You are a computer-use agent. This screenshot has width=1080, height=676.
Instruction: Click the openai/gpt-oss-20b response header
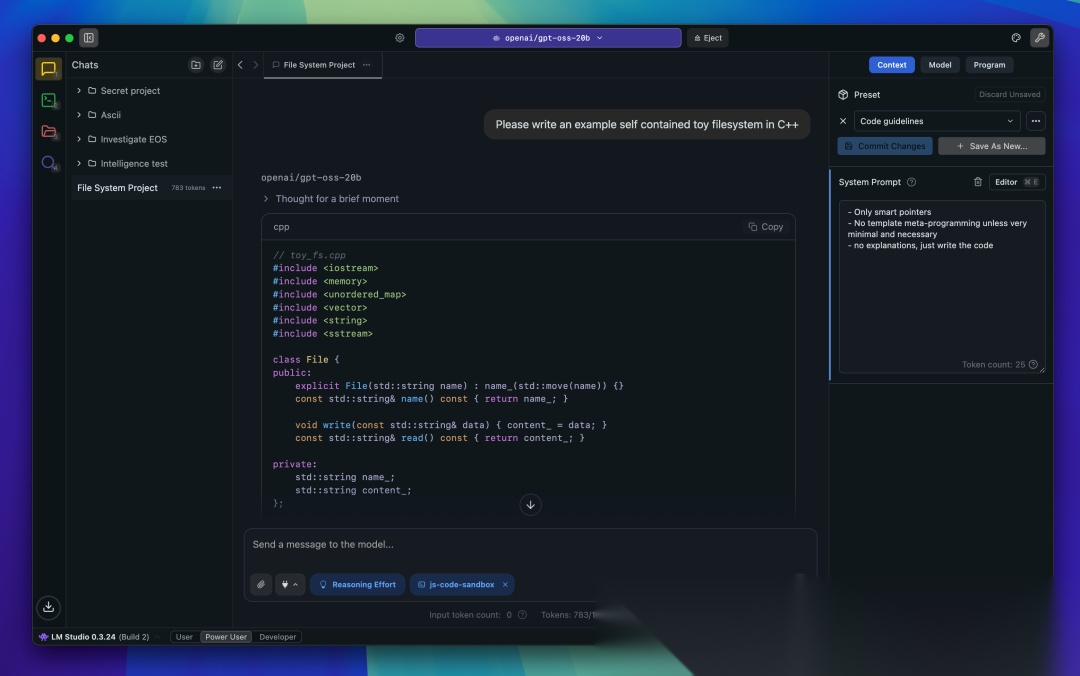pos(311,177)
